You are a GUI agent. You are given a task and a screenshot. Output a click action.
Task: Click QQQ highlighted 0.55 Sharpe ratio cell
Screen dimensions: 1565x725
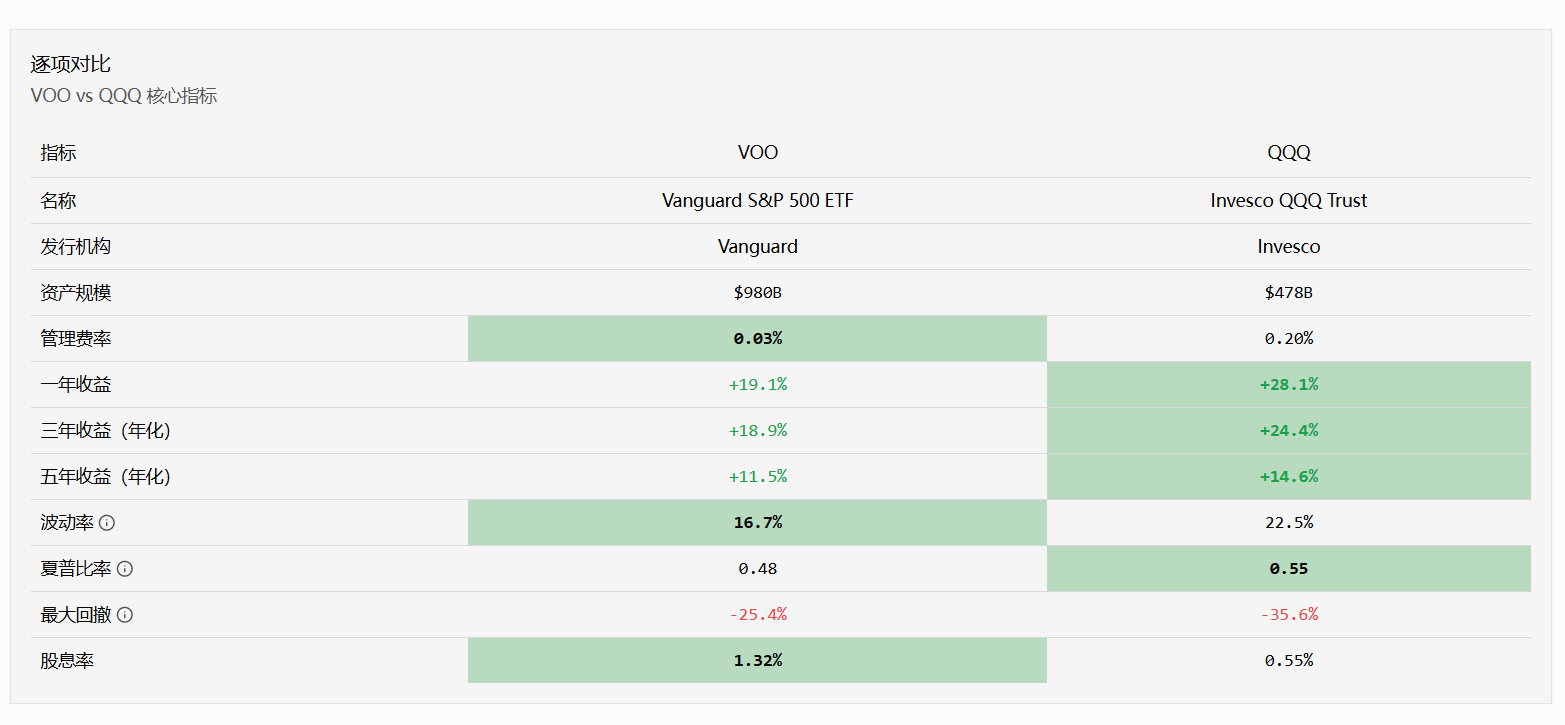pyautogui.click(x=1289, y=569)
